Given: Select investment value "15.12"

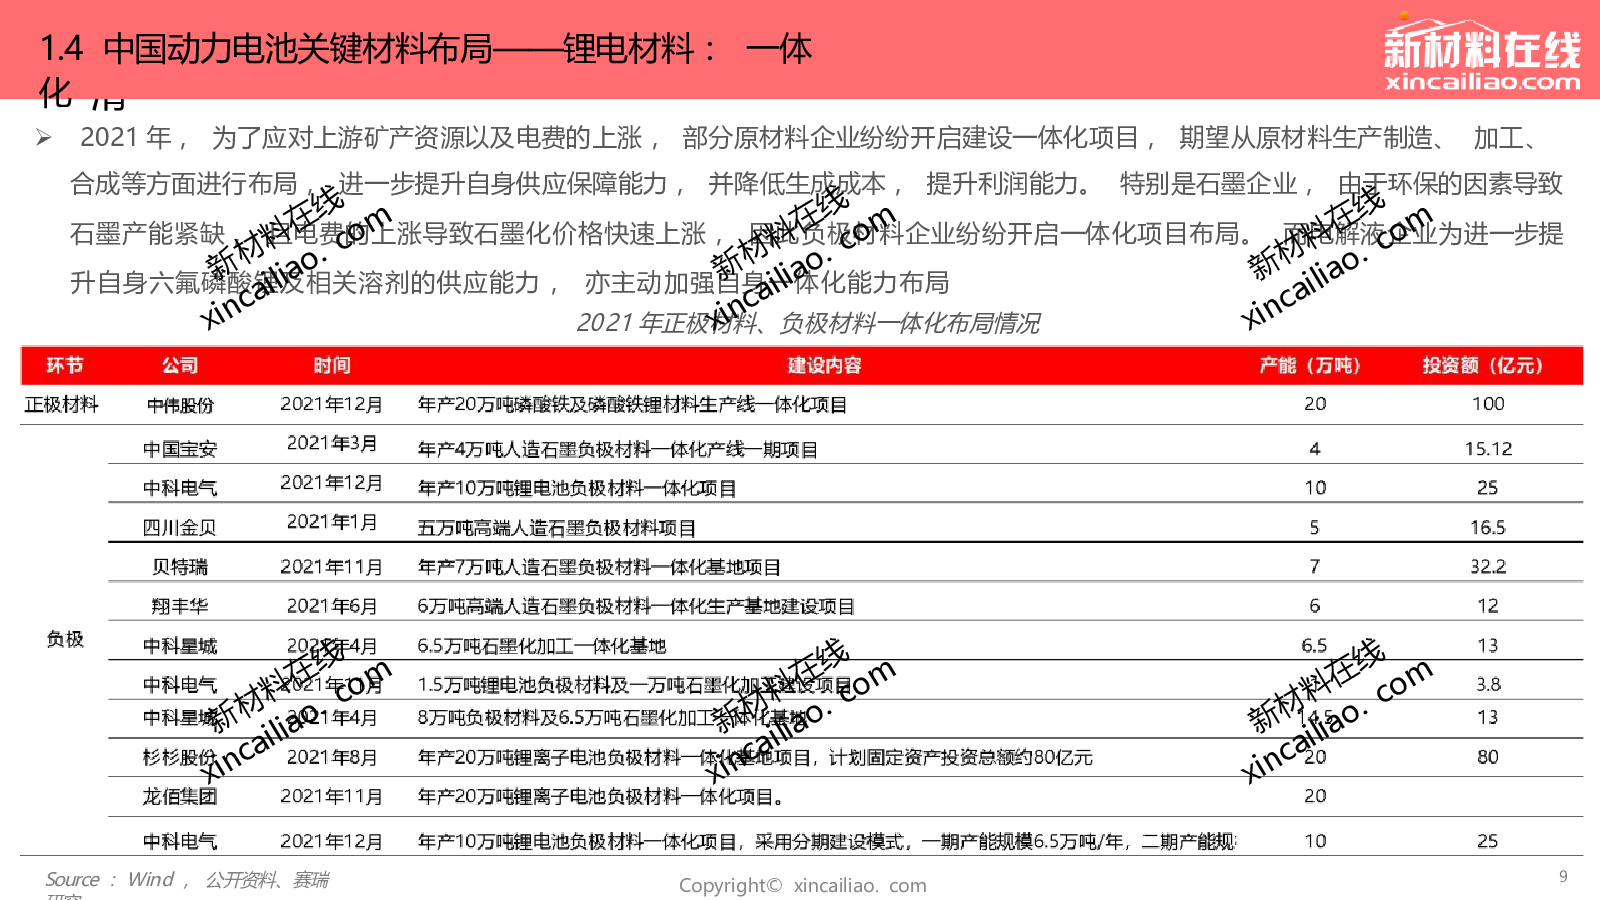Looking at the screenshot, I should pos(1488,449).
